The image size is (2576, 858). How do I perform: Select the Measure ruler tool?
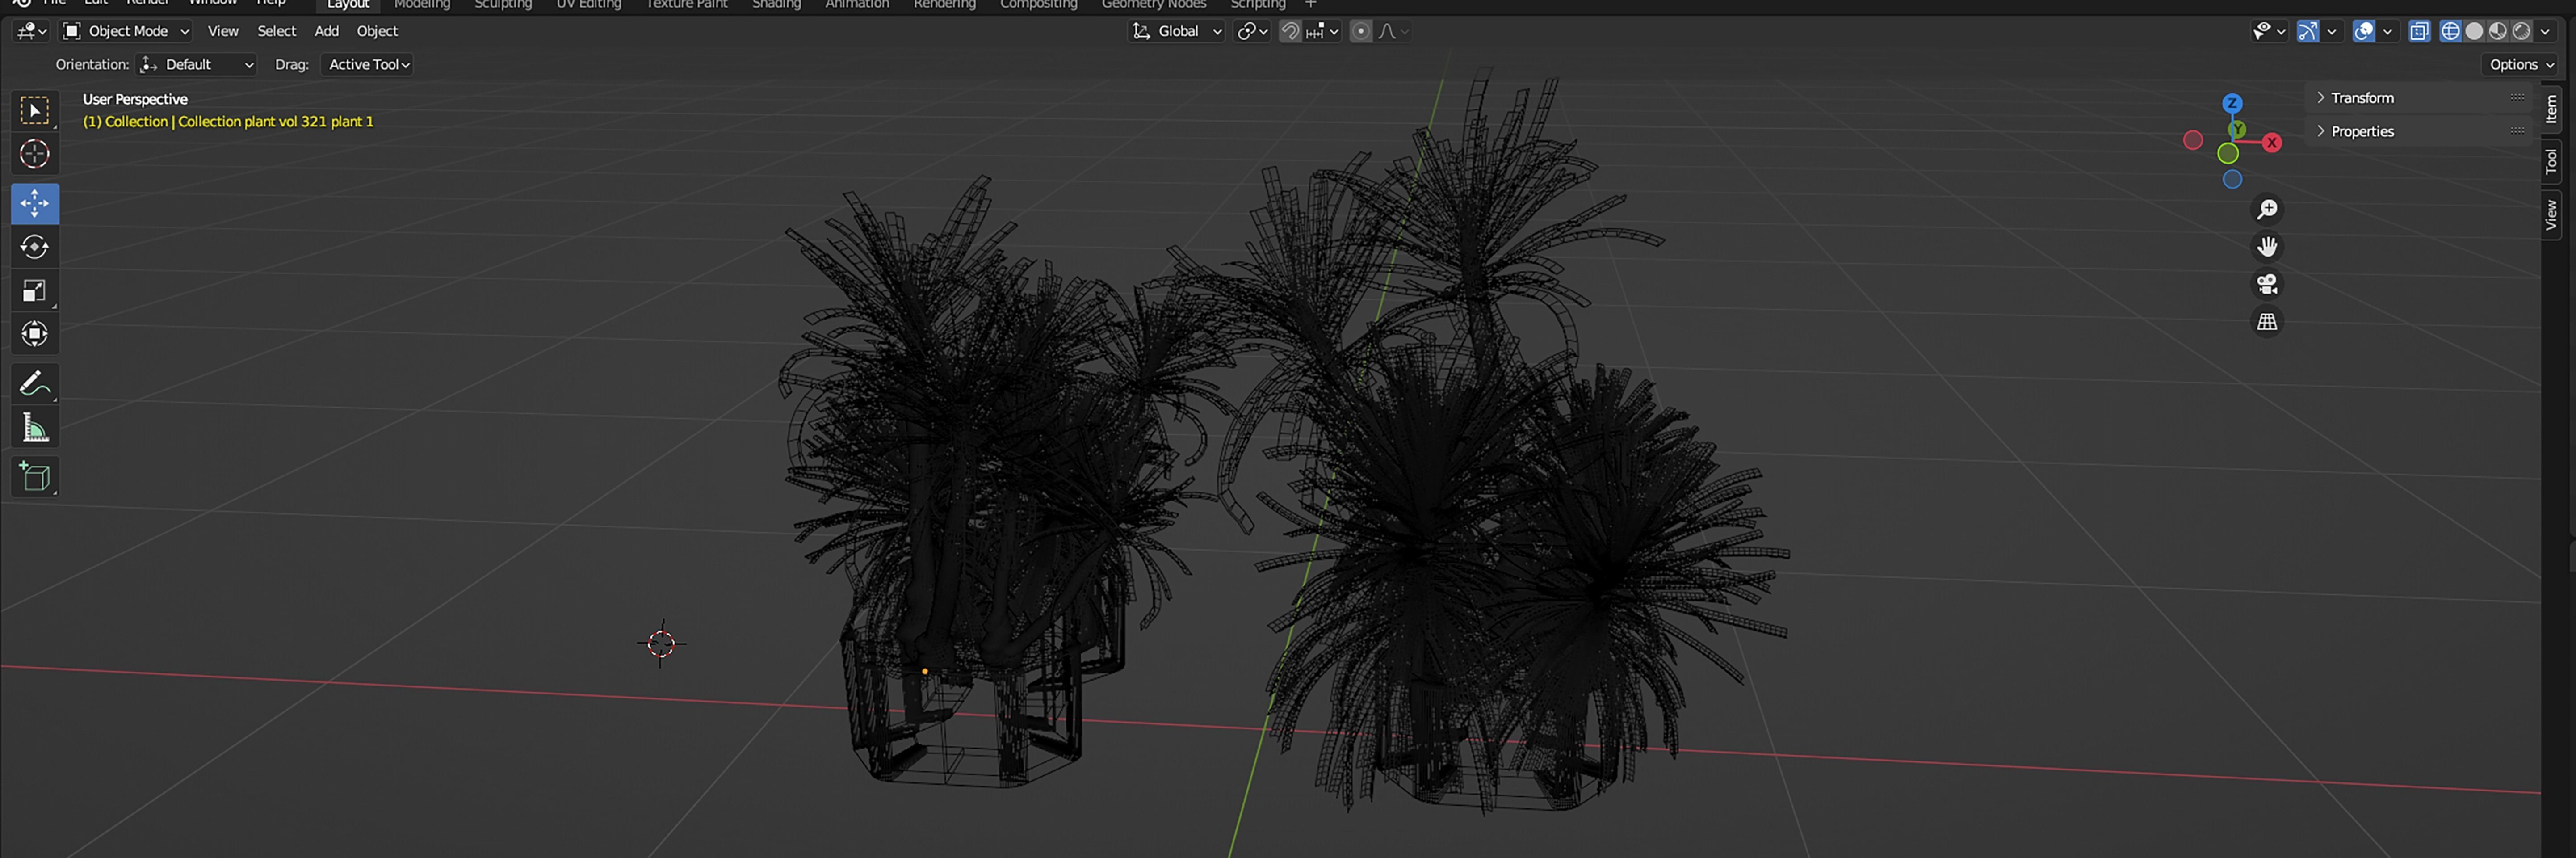35,427
